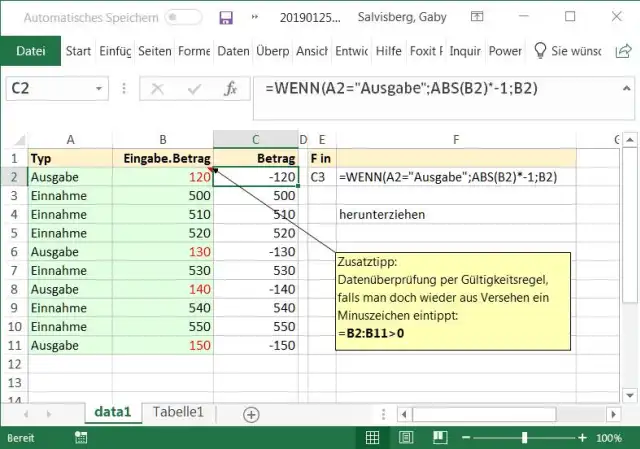Toggle the Automatisches Speichern switch
This screenshot has width=640, height=449.
[x=183, y=17]
